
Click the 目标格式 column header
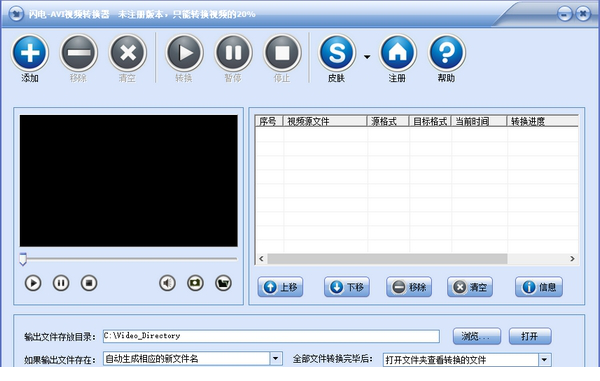coord(430,121)
